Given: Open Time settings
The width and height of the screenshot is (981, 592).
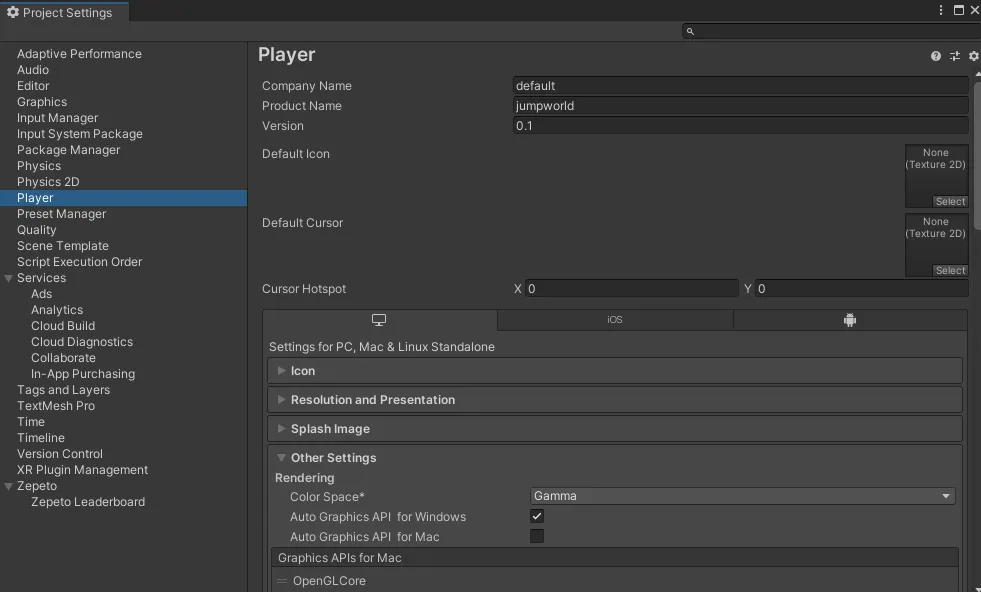Looking at the screenshot, I should (31, 422).
